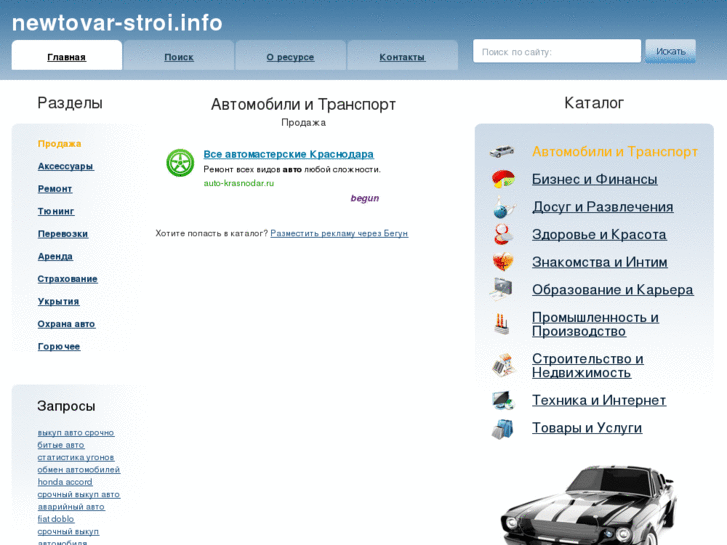The image size is (727, 545).
Task: Select the Охрана авто section
Action: coord(66,324)
